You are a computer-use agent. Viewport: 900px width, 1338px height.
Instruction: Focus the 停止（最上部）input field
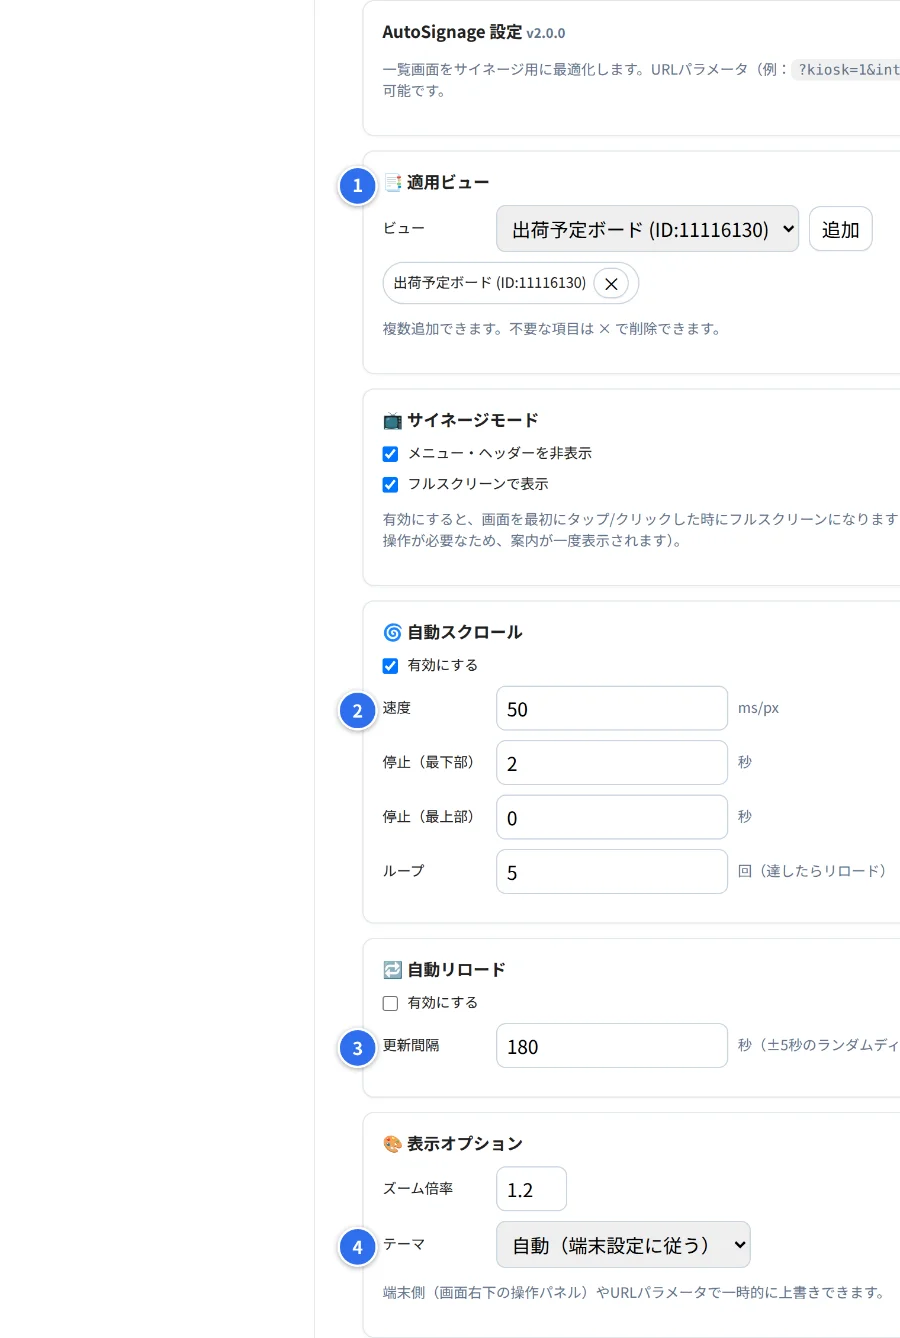[x=612, y=817]
